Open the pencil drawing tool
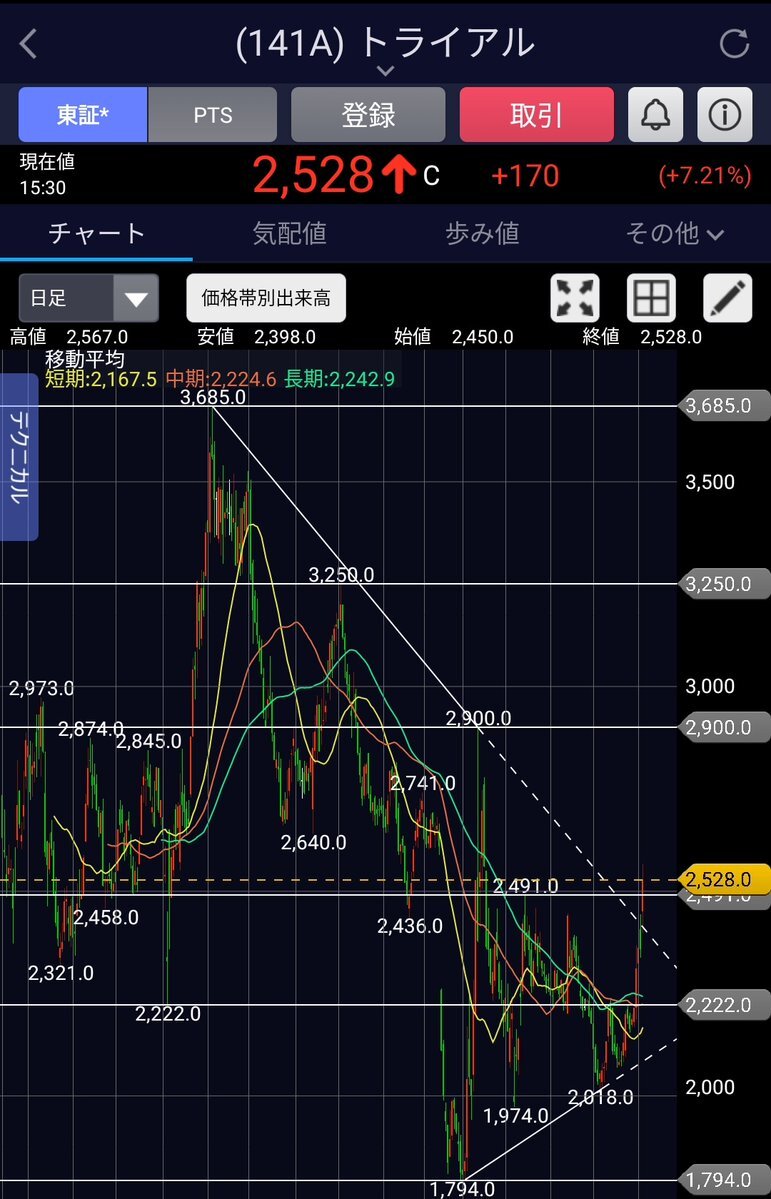Image resolution: width=771 pixels, height=1199 pixels. [x=727, y=298]
